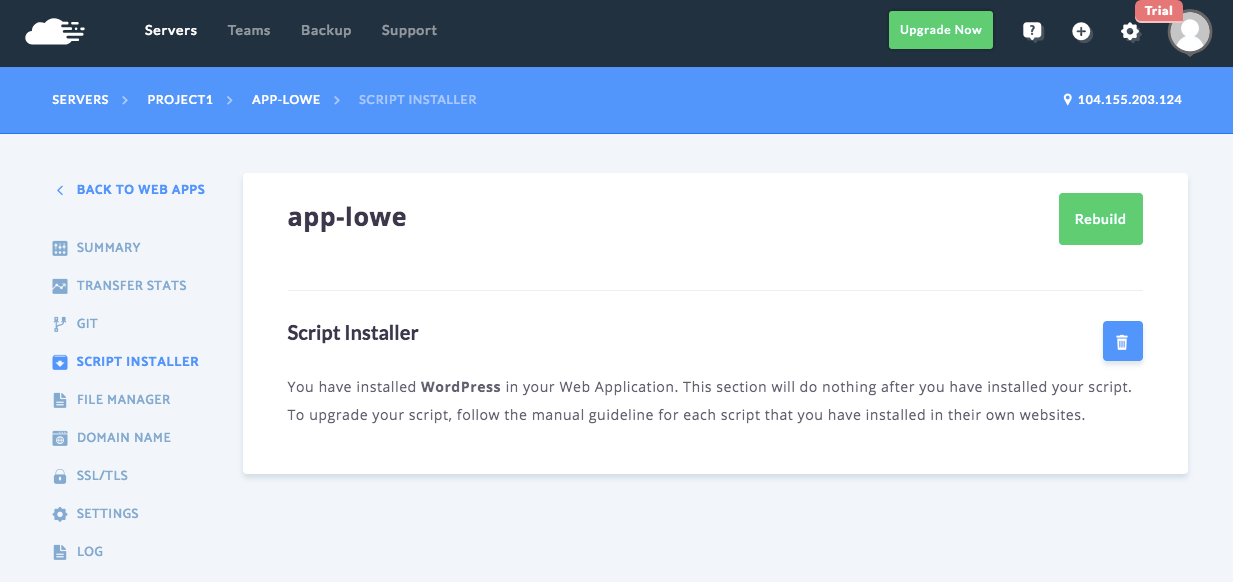The height and width of the screenshot is (582, 1233).
Task: Click the location pin icon by IP address
Action: [x=1068, y=100]
